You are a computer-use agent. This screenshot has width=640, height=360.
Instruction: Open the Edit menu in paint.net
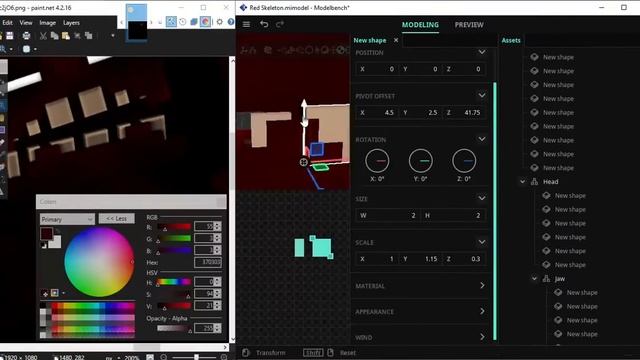[x=7, y=22]
